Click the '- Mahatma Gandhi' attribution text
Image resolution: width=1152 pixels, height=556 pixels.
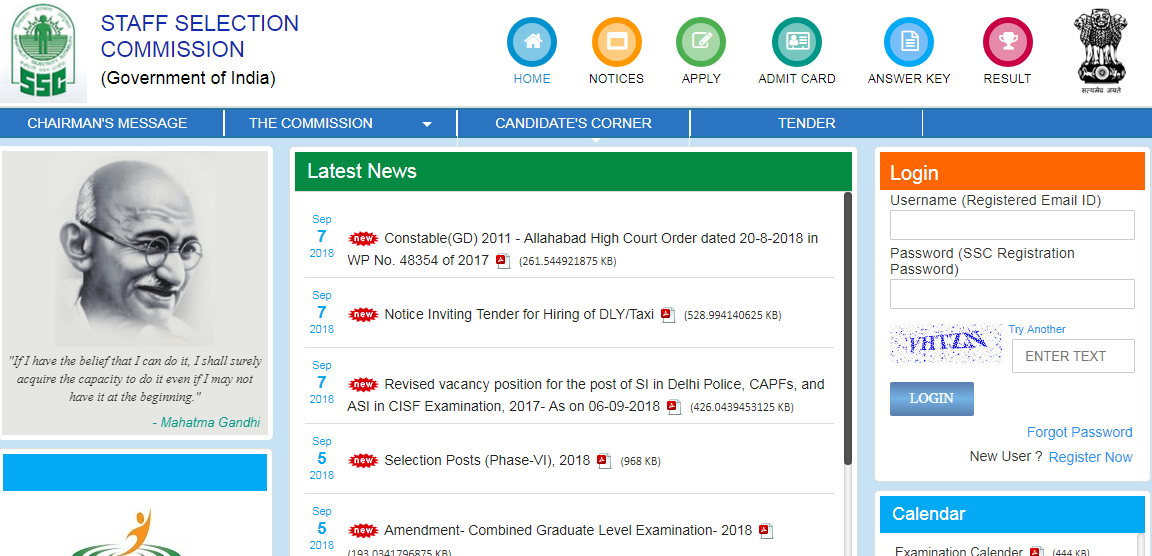[206, 422]
